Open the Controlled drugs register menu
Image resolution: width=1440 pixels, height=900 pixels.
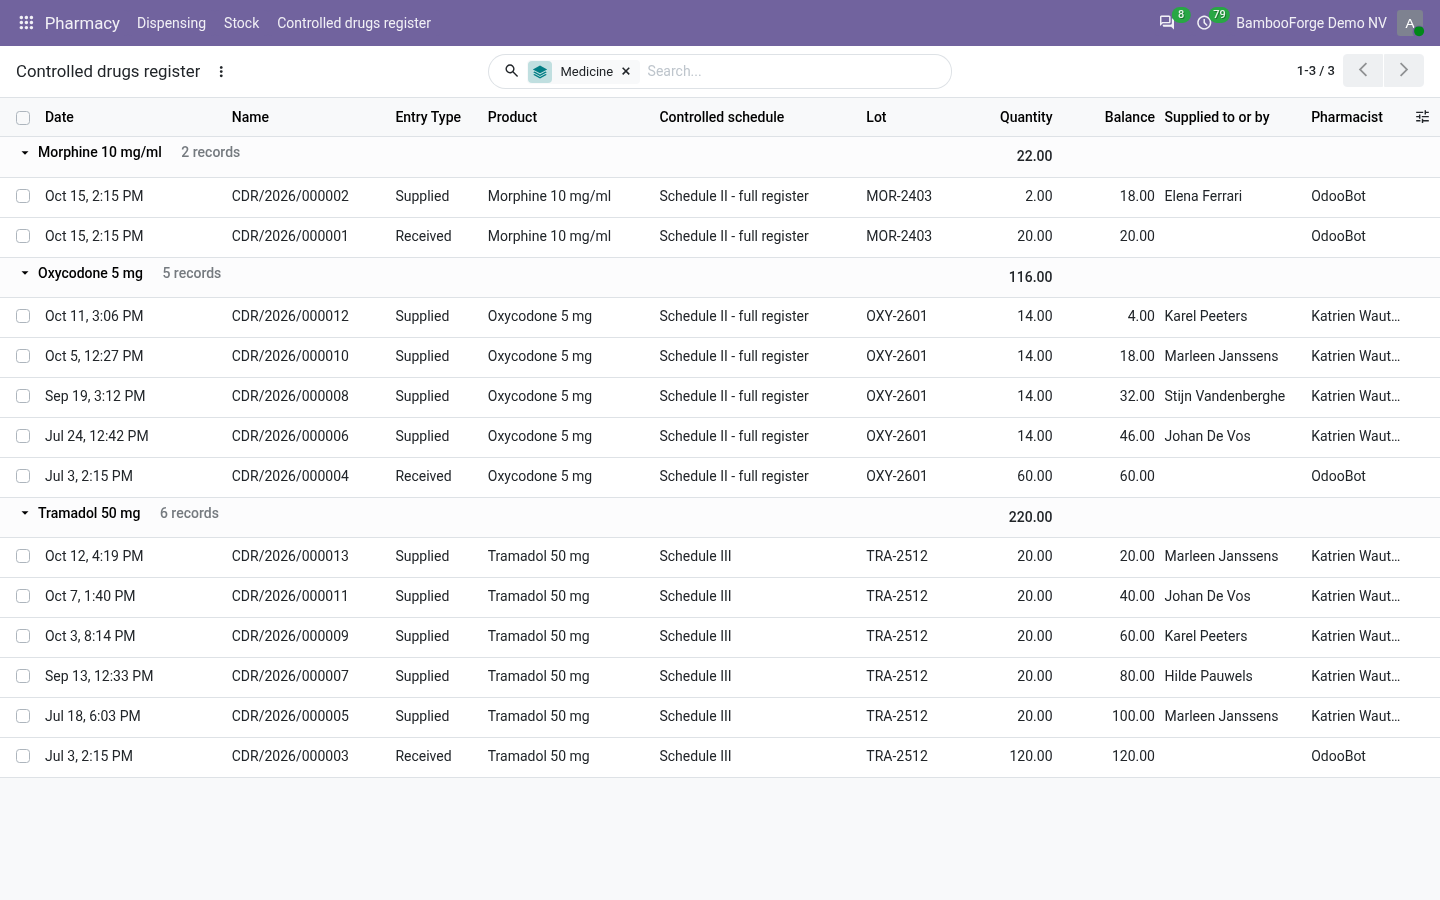pyautogui.click(x=354, y=23)
